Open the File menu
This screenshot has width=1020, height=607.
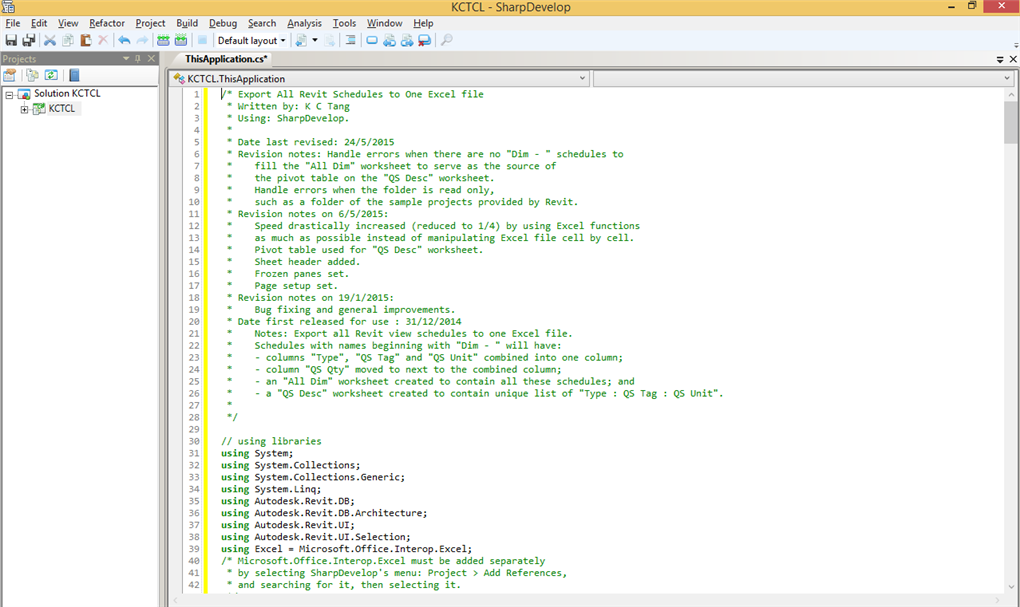(x=12, y=23)
